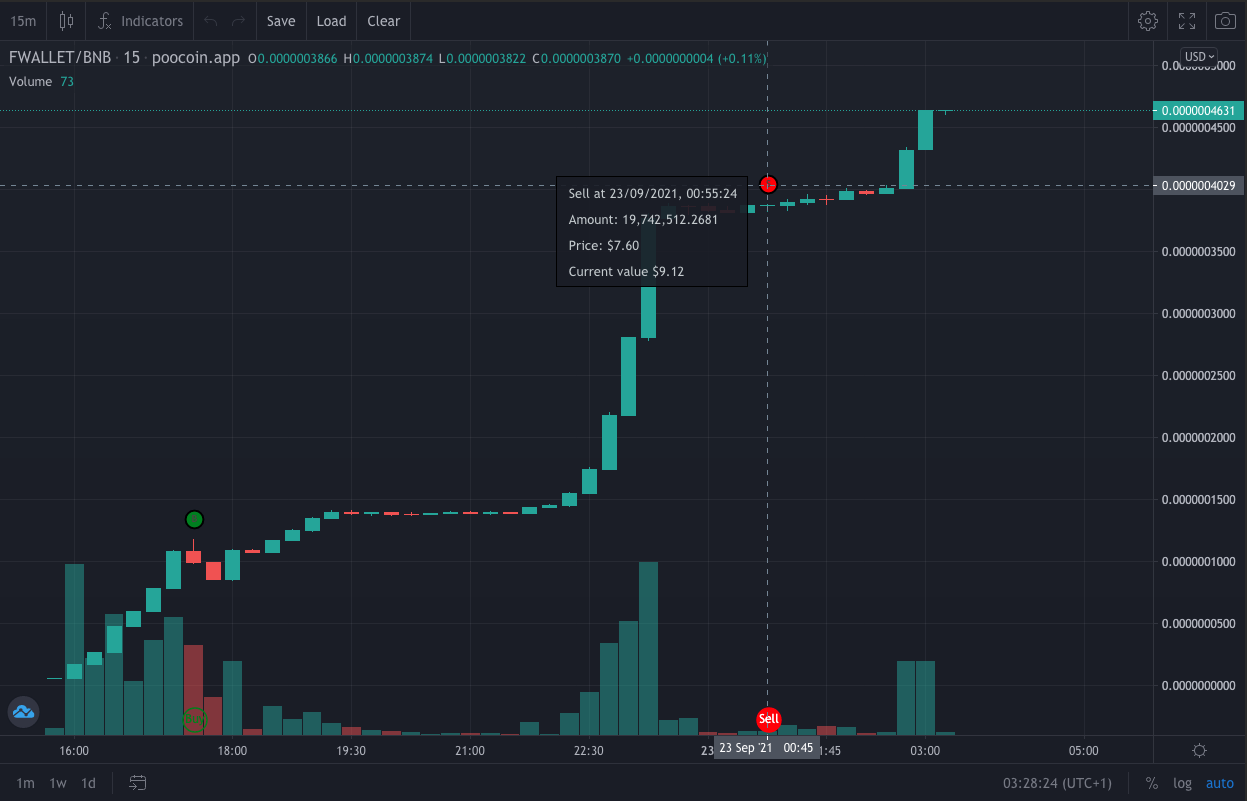The height and width of the screenshot is (801, 1247).
Task: Click the TradingView cloud logo
Action: (x=23, y=712)
